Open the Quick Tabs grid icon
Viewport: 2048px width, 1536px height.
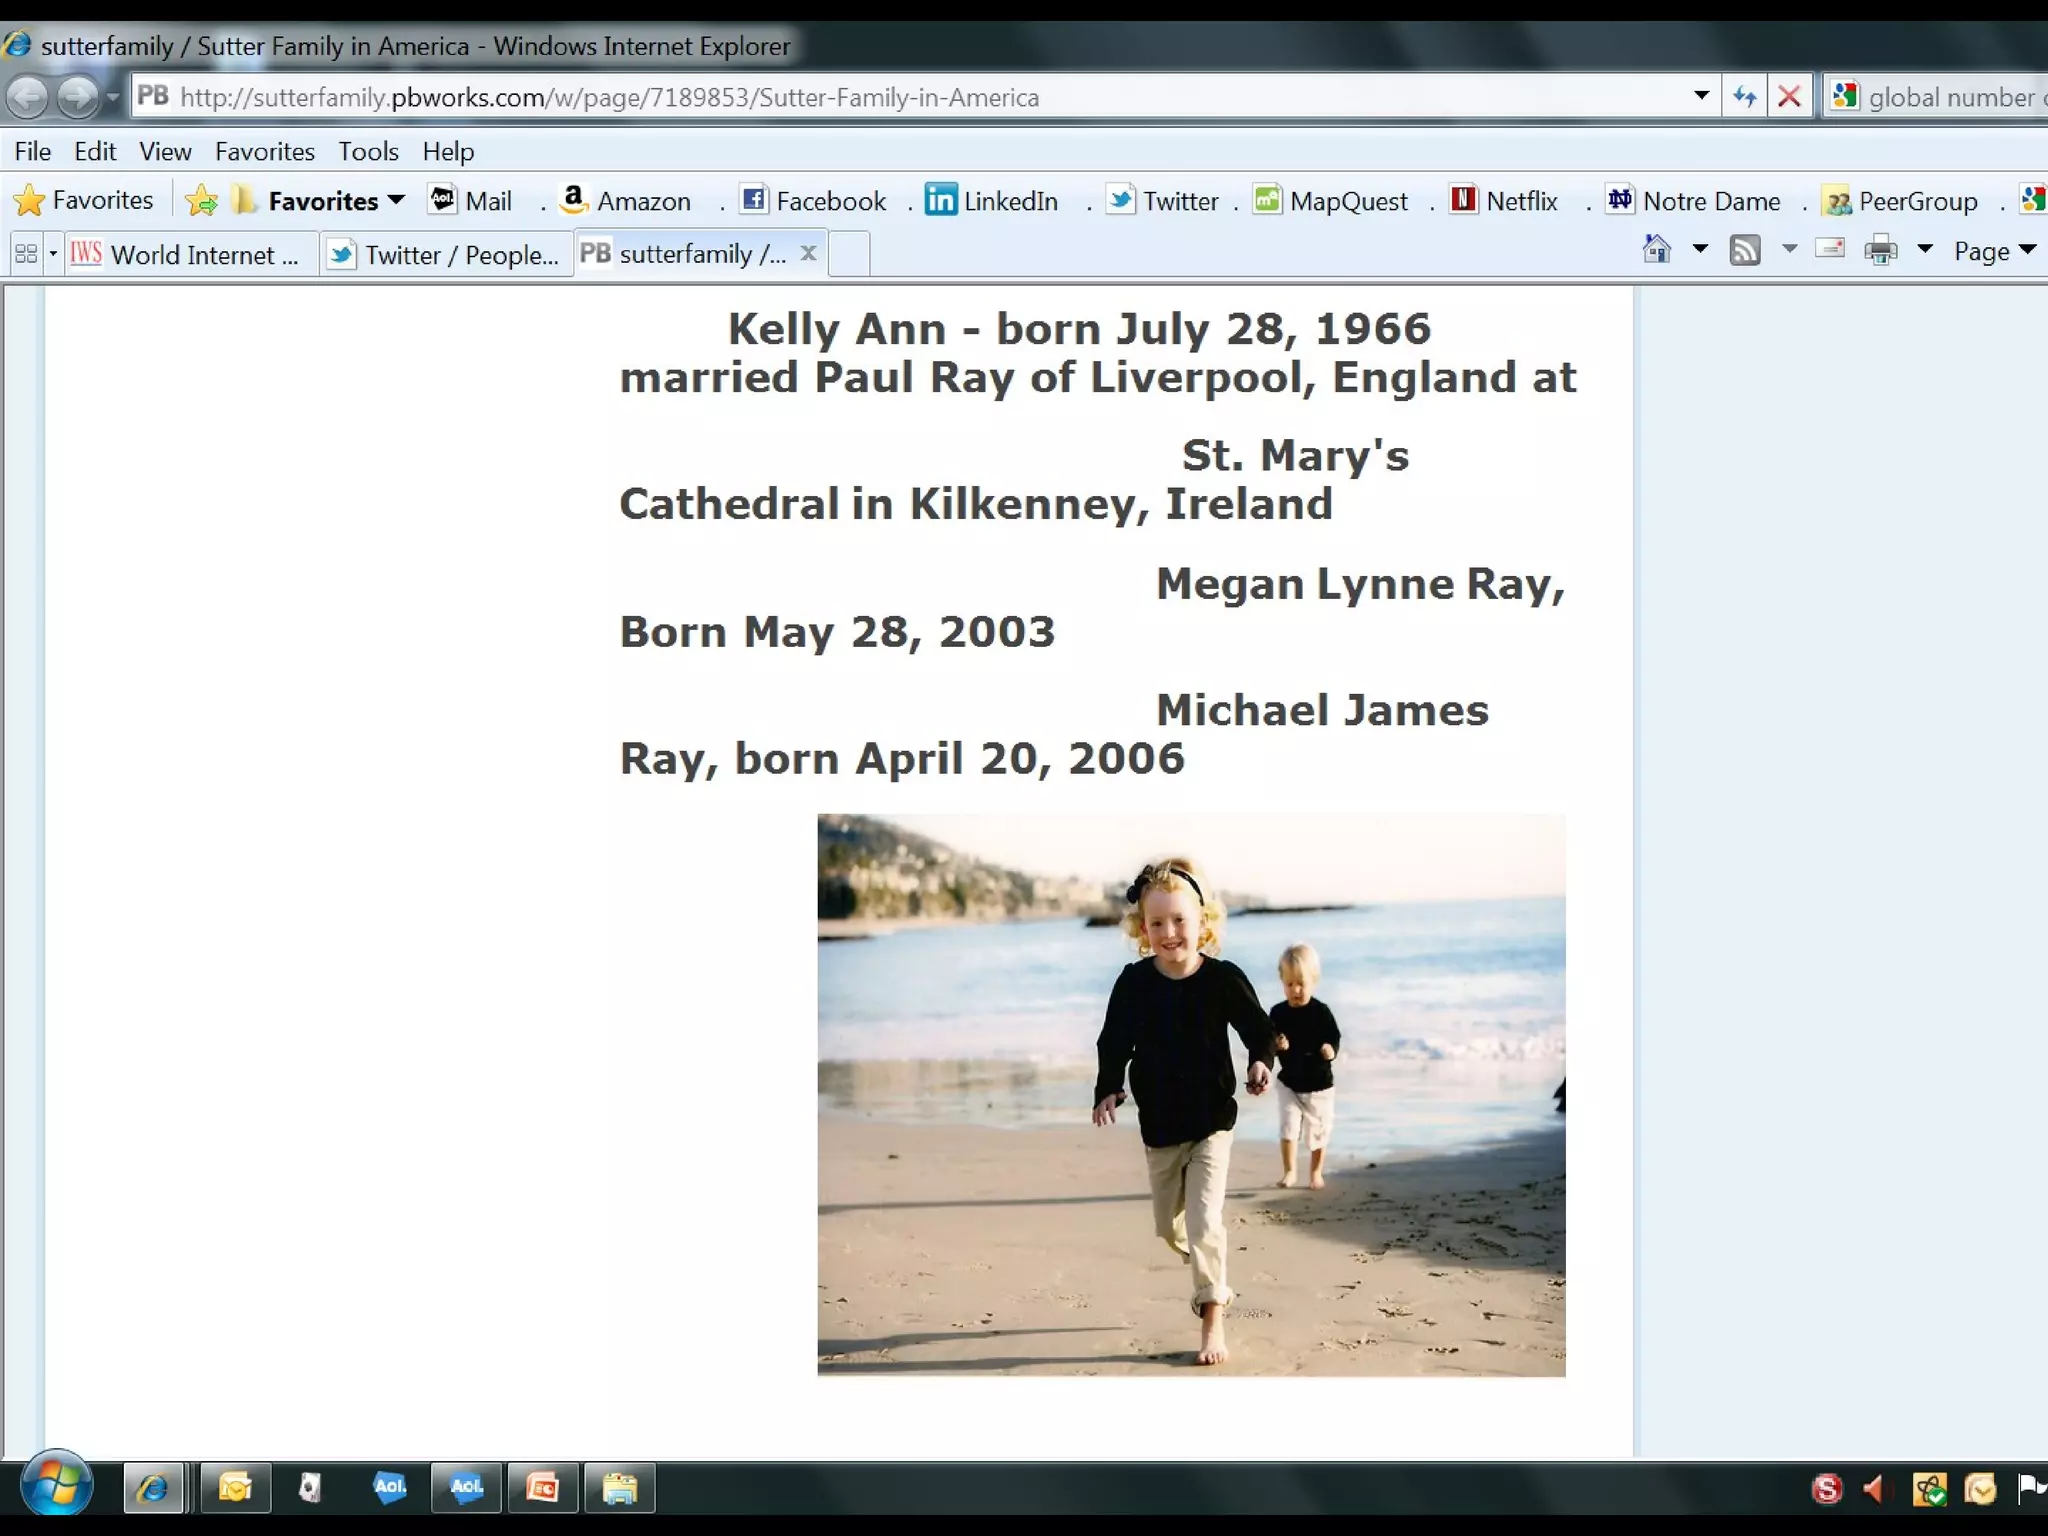pyautogui.click(x=26, y=254)
